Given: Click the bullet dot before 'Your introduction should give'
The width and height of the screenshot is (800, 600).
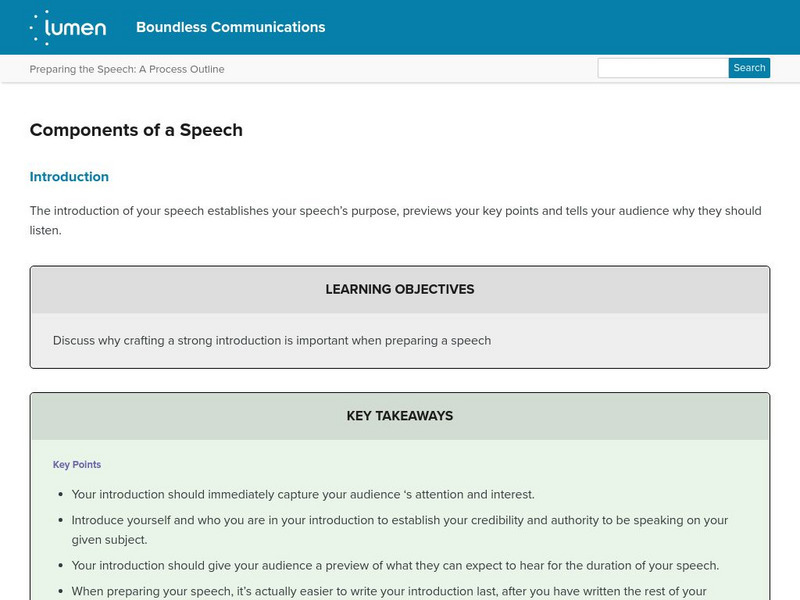Looking at the screenshot, I should point(61,566).
